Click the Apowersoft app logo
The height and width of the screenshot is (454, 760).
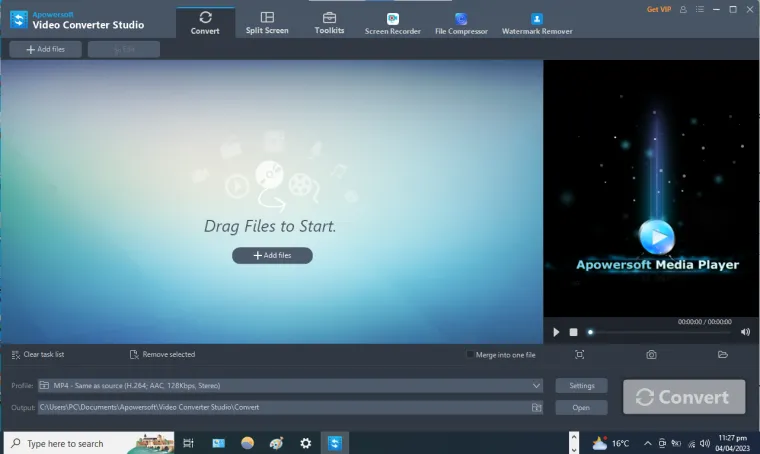[x=18, y=20]
